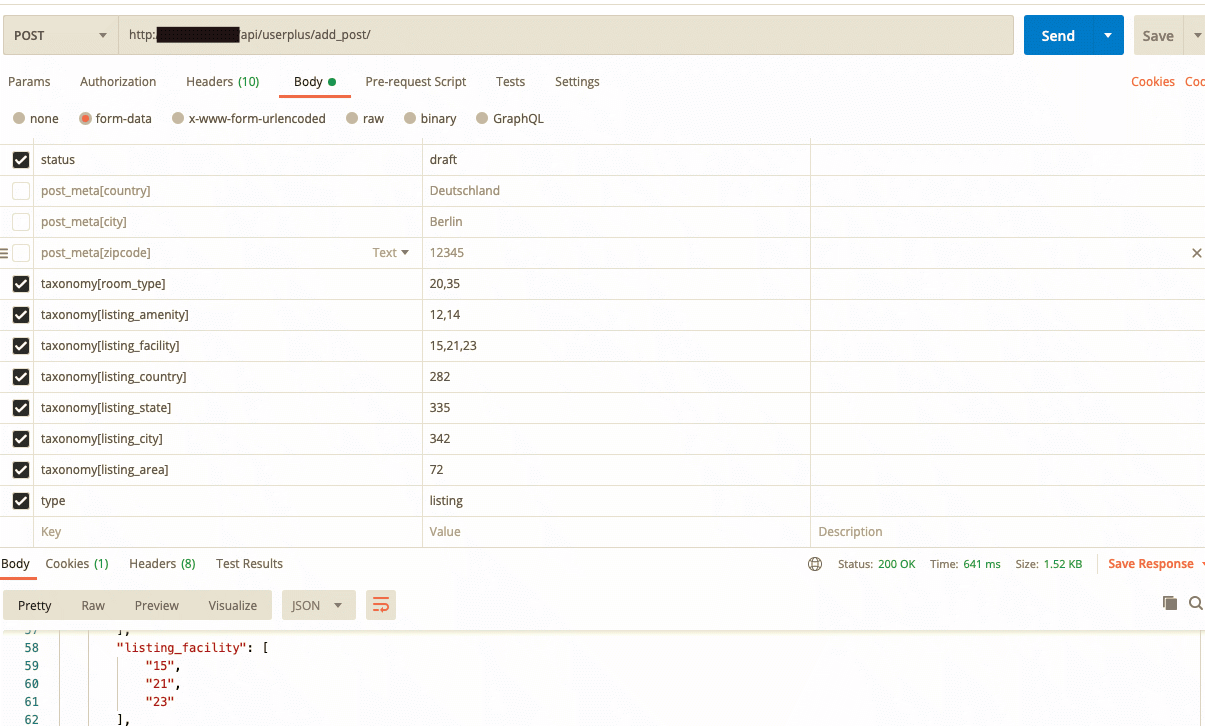Click the blue Send button

point(1058,35)
